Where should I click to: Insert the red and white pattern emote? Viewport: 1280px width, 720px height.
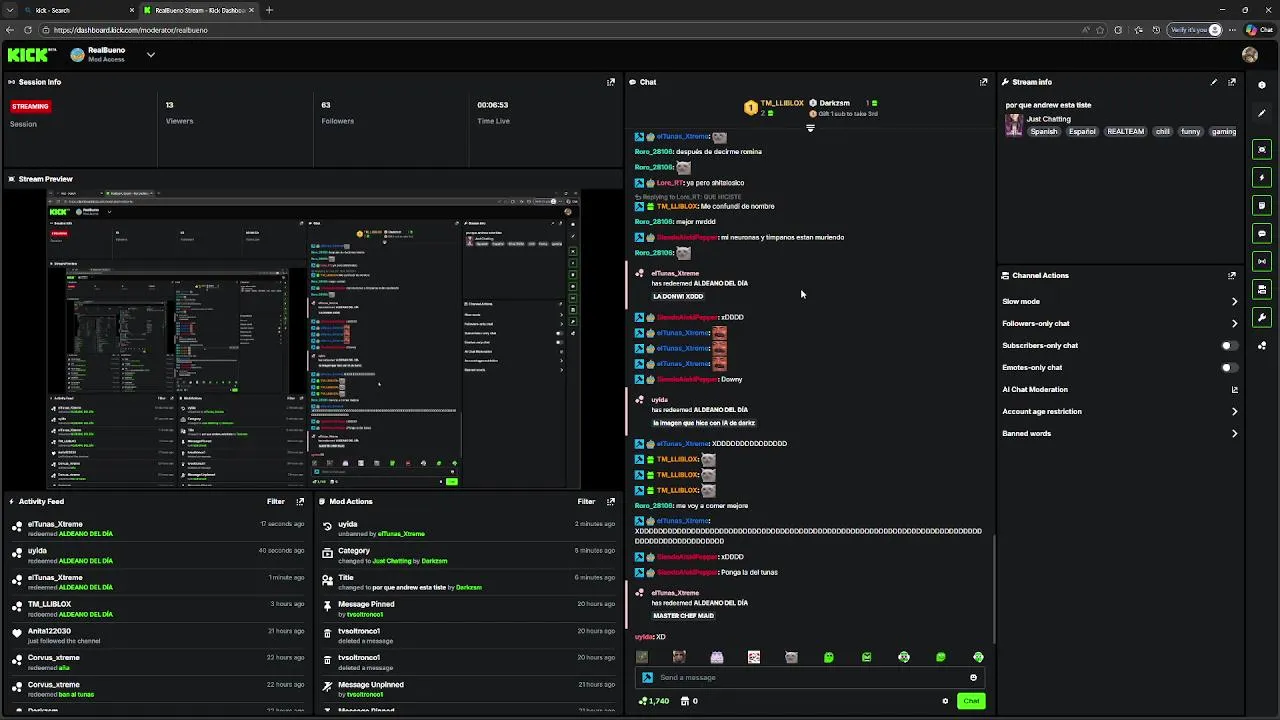[754, 657]
